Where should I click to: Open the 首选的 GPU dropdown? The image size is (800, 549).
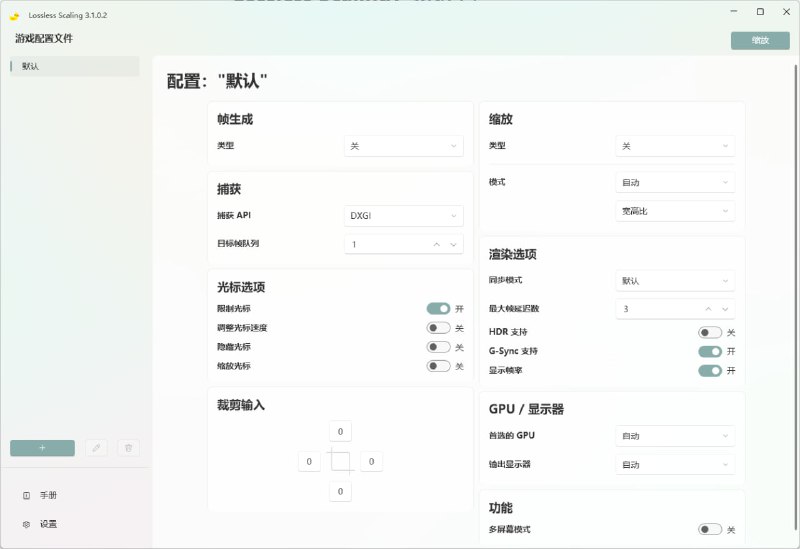675,436
